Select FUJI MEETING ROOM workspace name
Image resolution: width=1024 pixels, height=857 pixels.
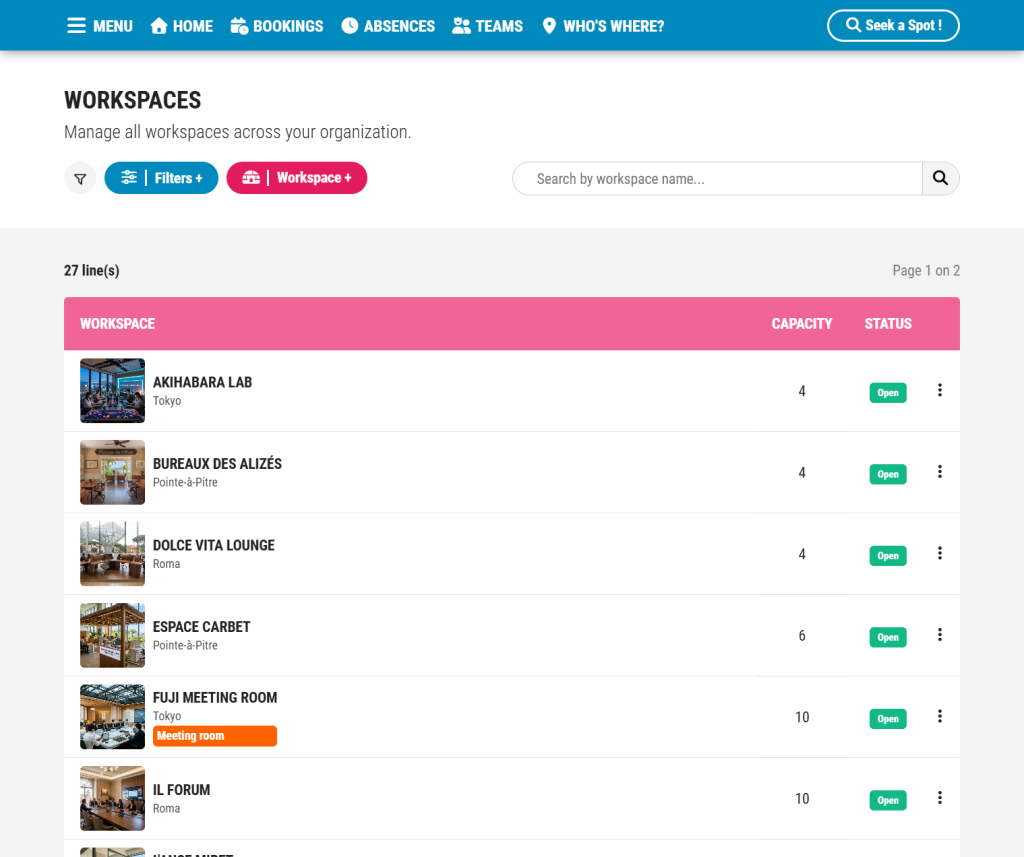click(x=215, y=698)
